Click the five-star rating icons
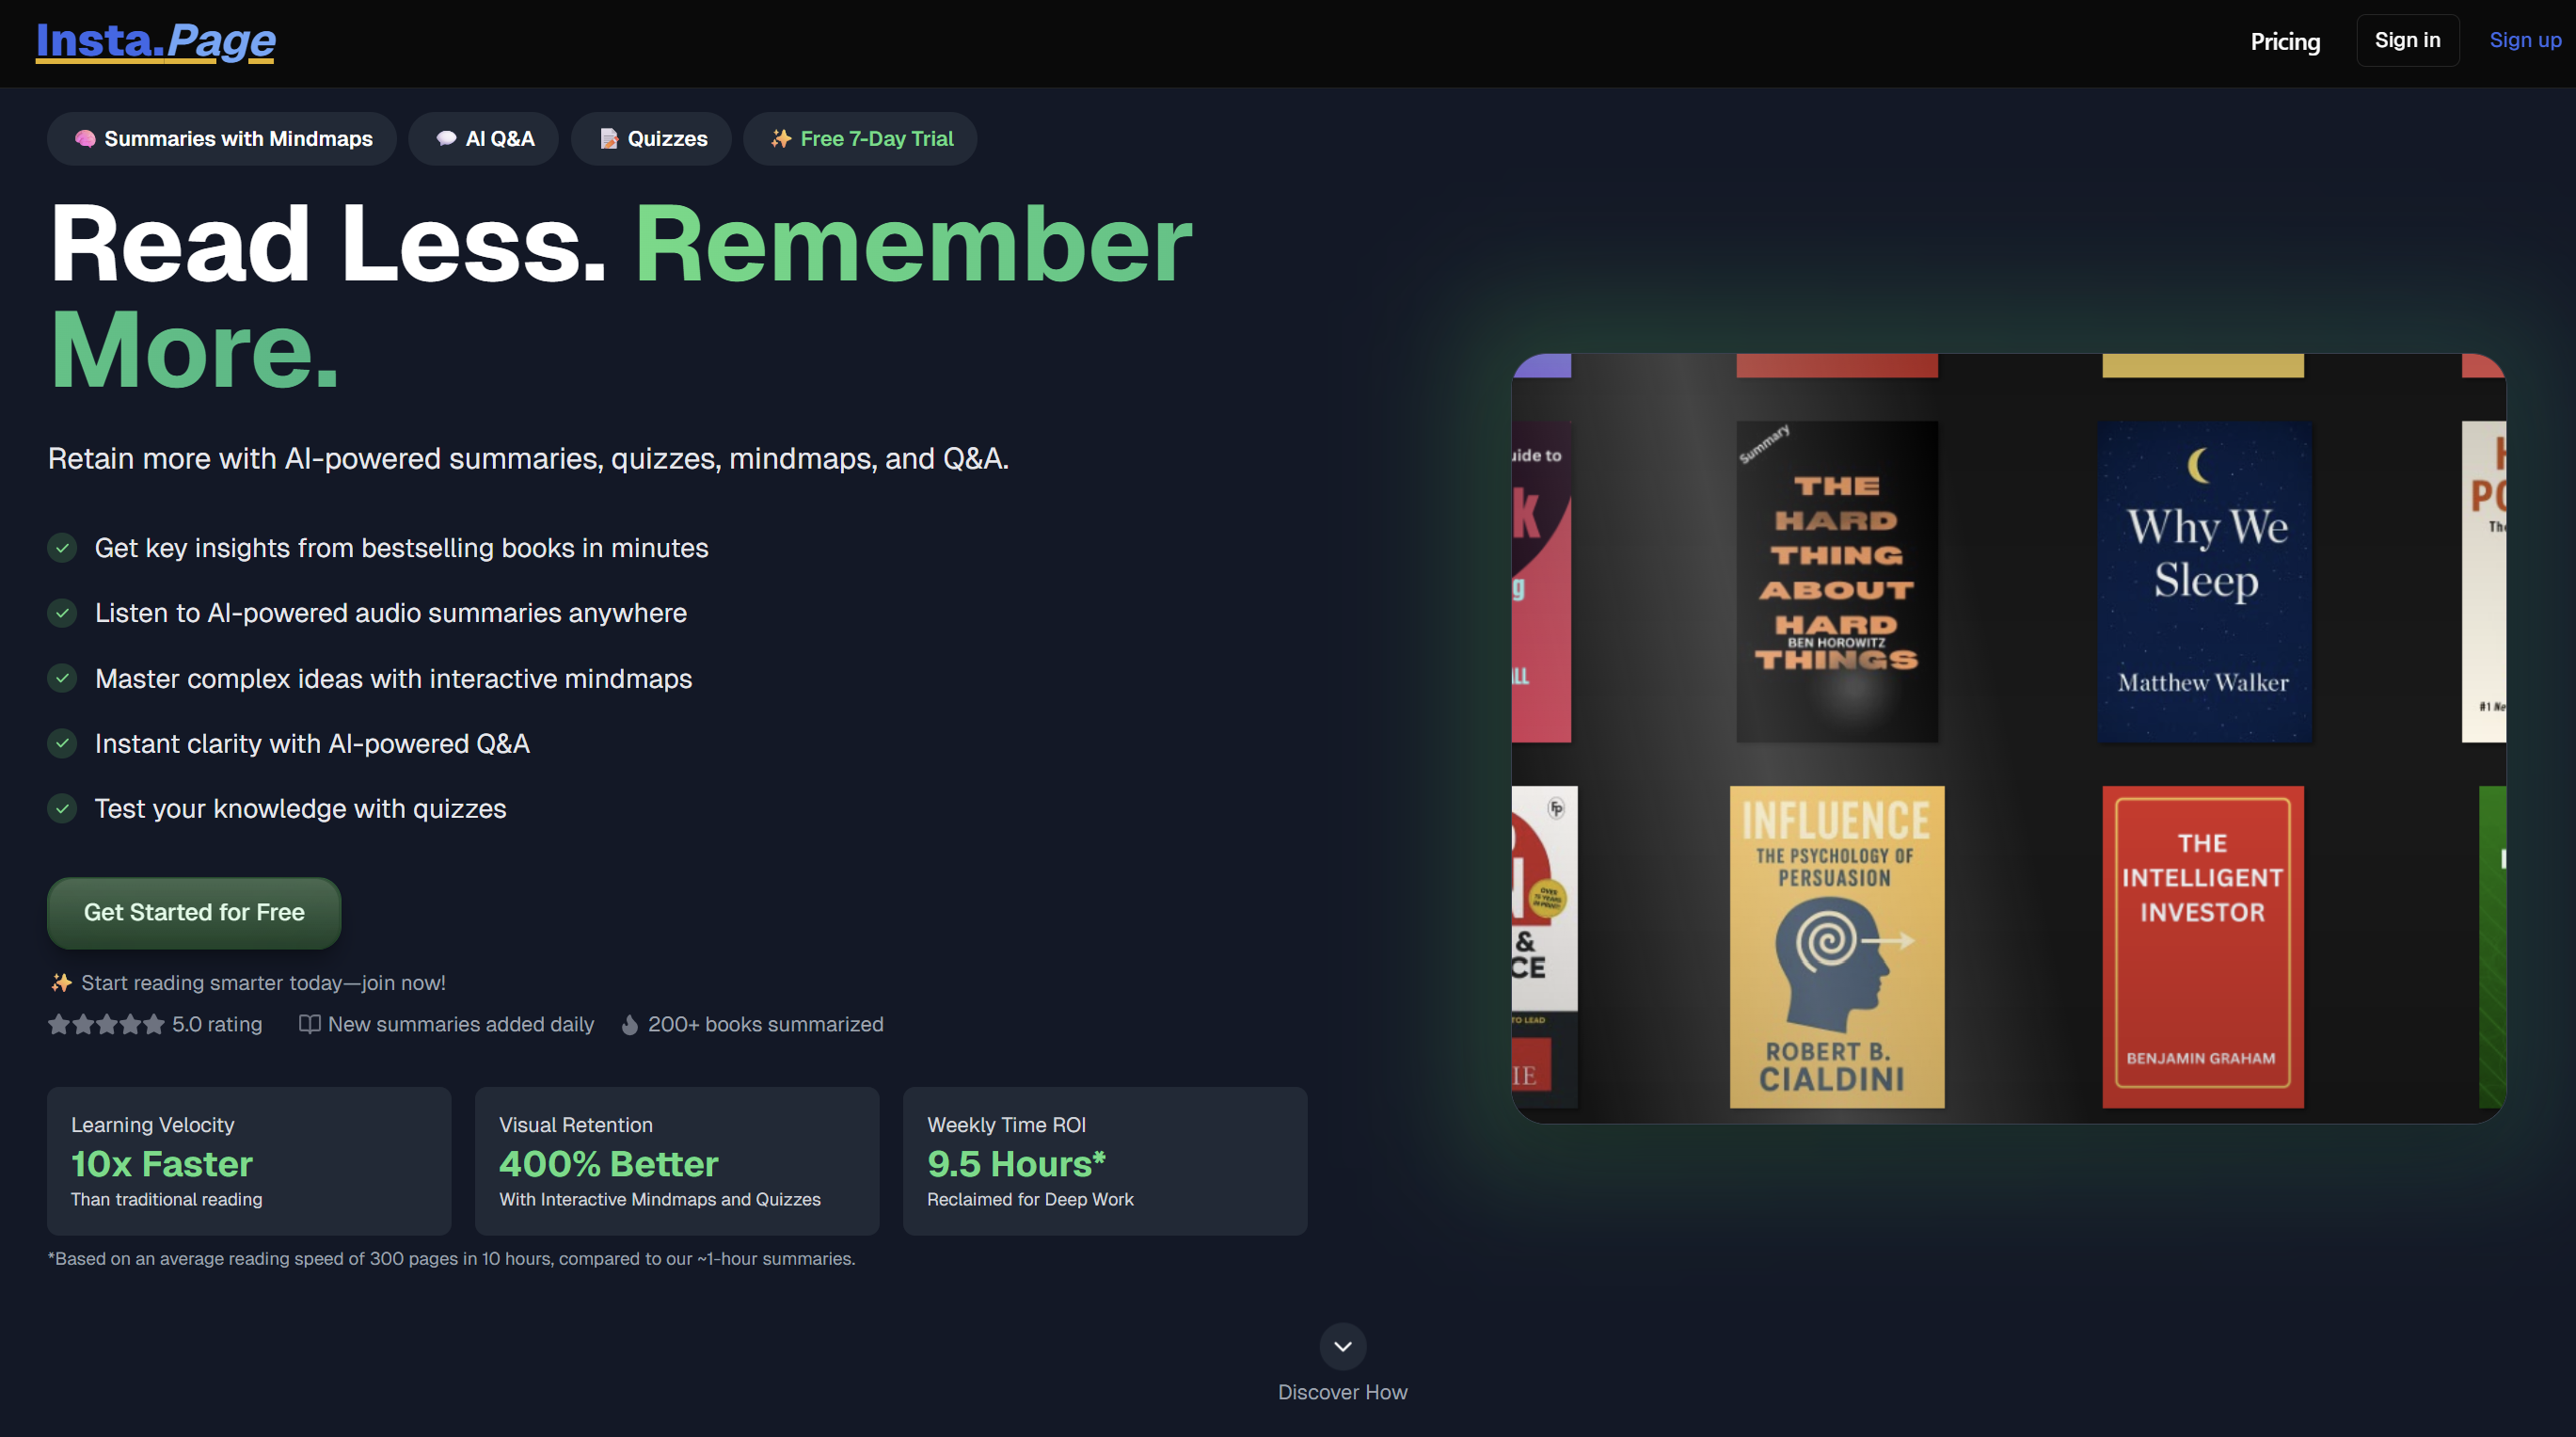This screenshot has height=1437, width=2576. 106,1024
